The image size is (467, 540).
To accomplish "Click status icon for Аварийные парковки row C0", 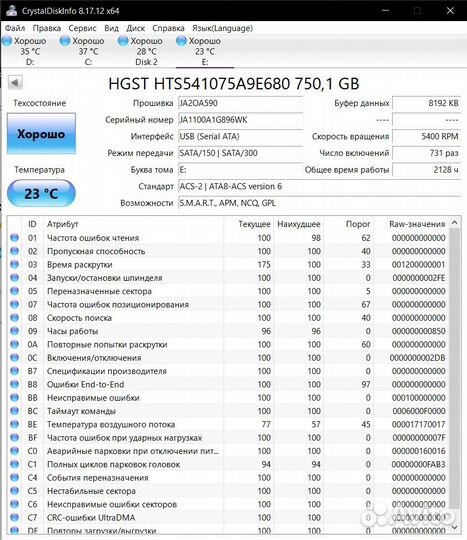I will pos(14,451).
